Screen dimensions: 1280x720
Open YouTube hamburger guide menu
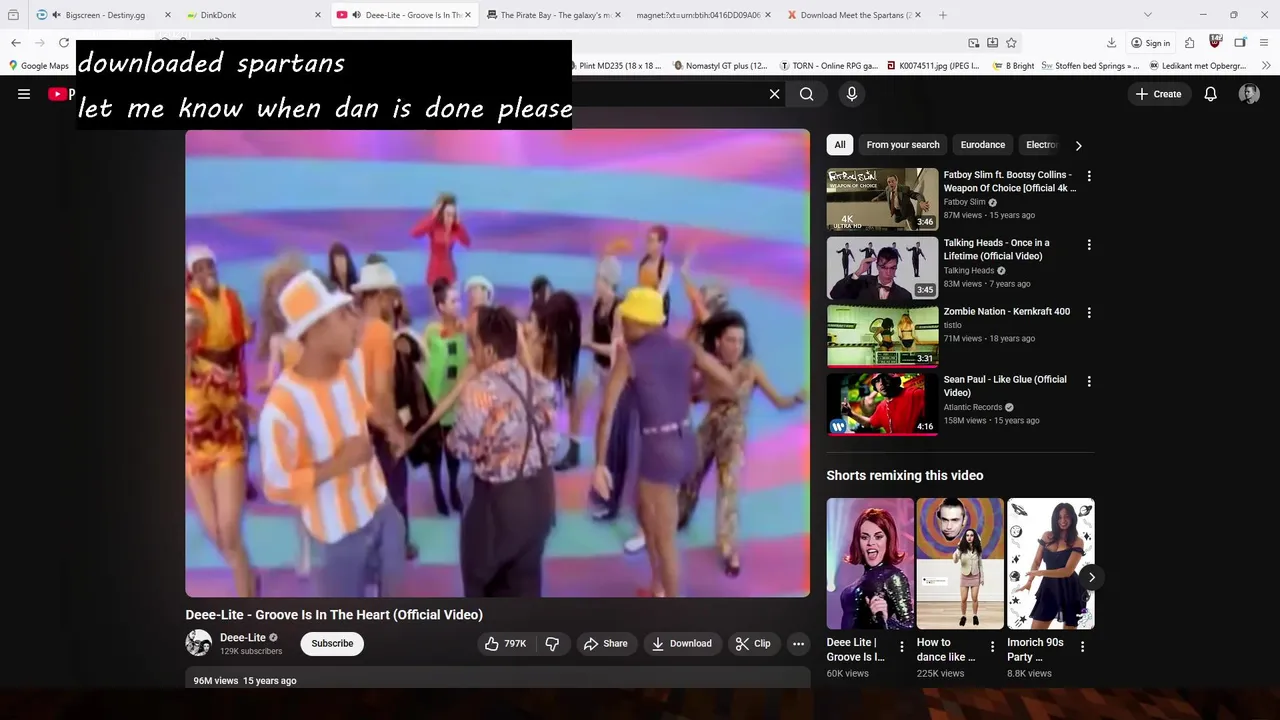[x=24, y=94]
